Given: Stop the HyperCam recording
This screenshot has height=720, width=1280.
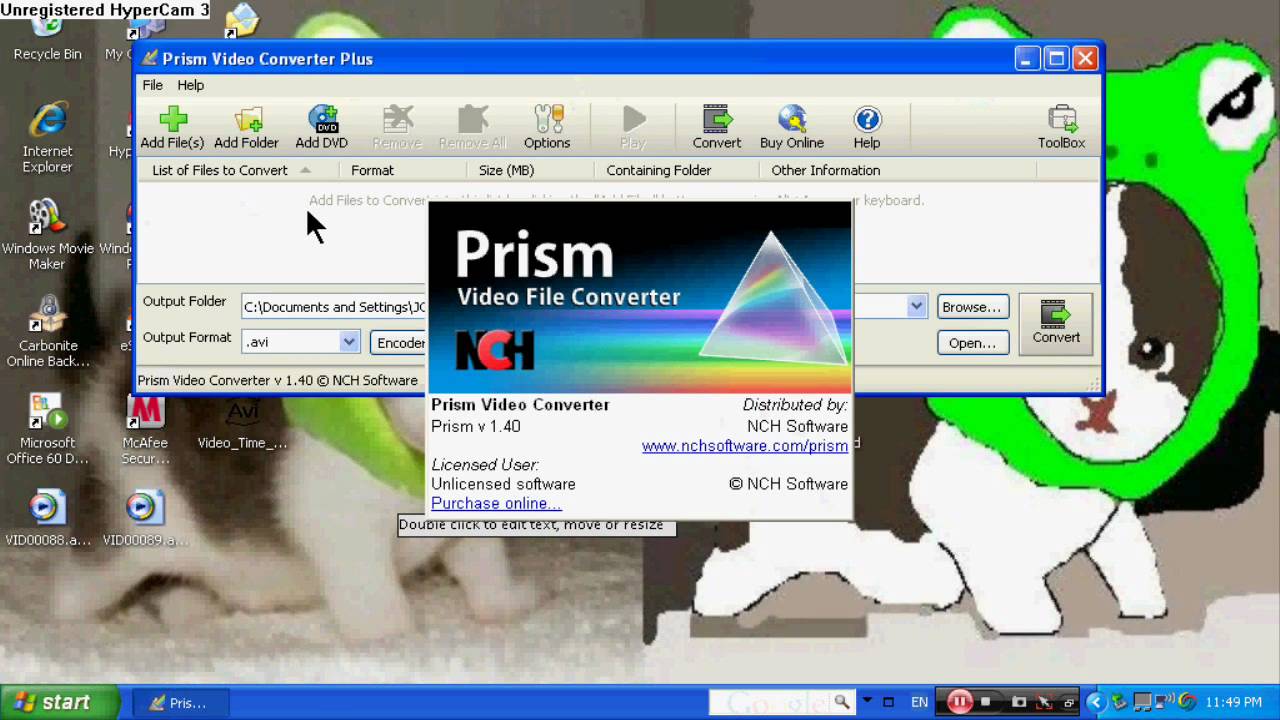Looking at the screenshot, I should point(986,702).
